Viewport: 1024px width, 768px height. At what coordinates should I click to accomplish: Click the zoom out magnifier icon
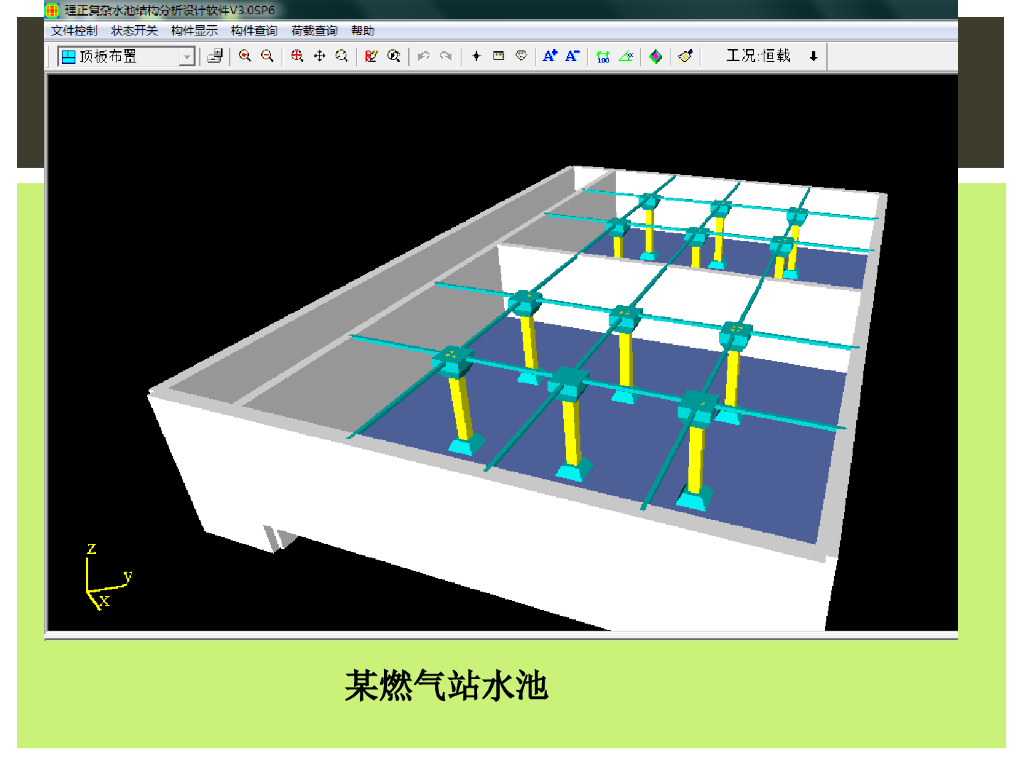(x=267, y=56)
